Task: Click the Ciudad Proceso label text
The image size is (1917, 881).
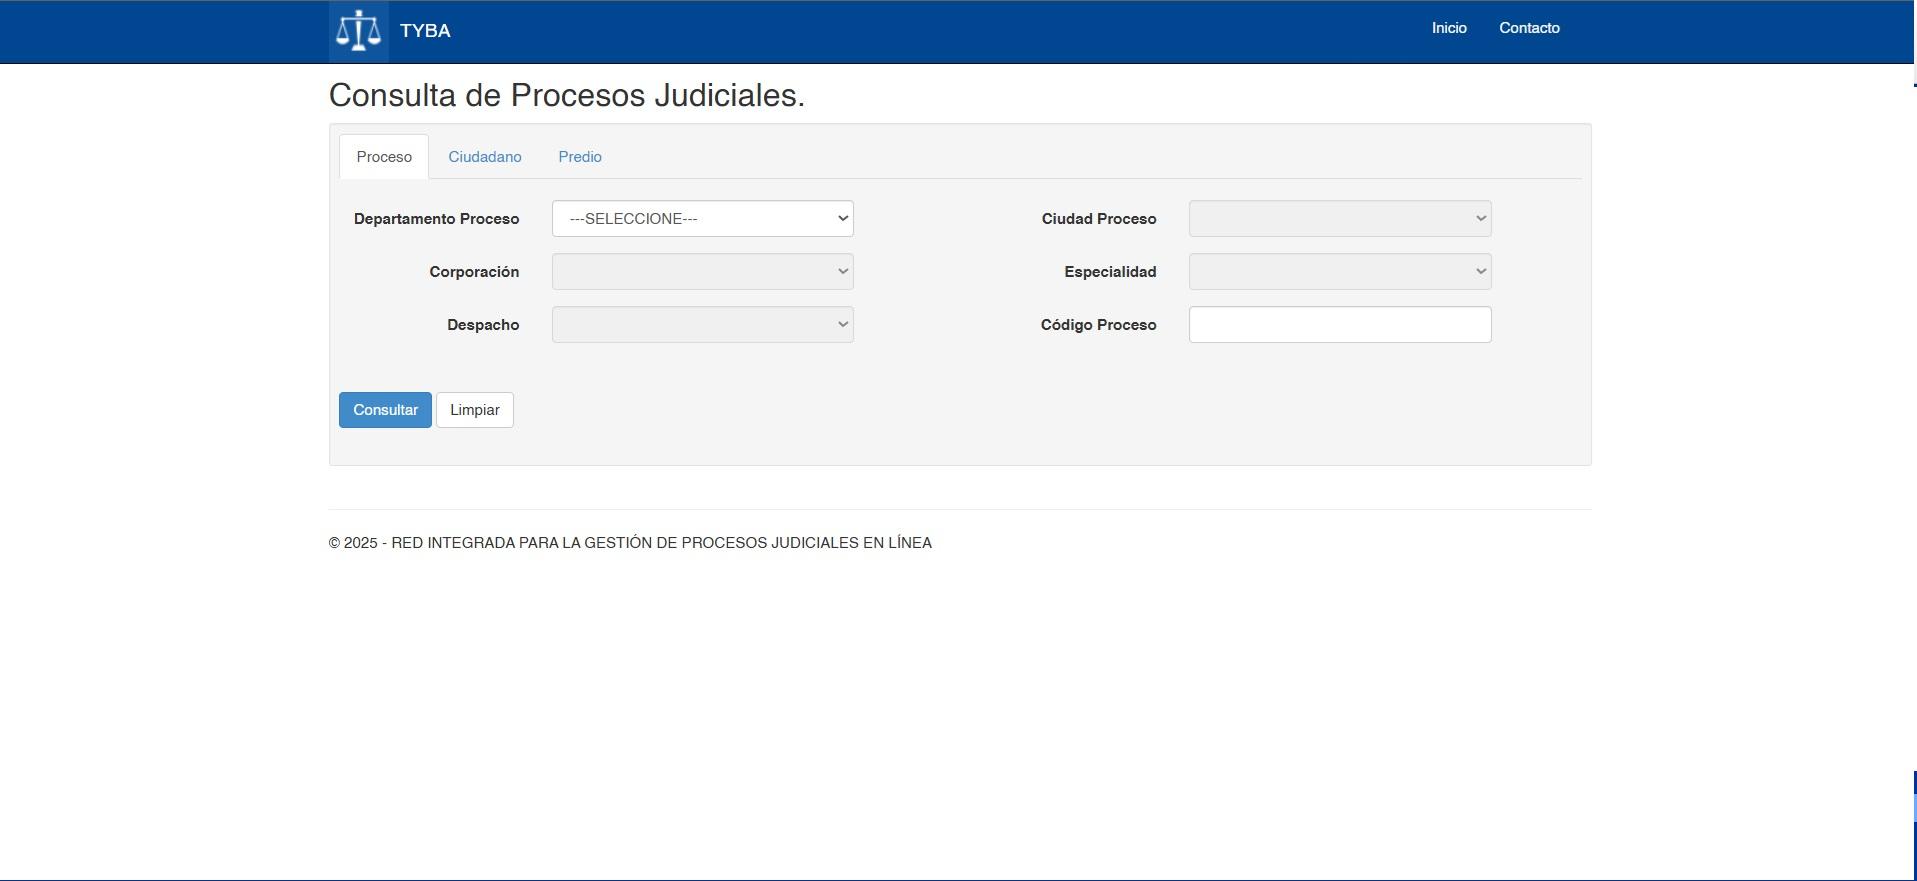Action: pos(1098,219)
